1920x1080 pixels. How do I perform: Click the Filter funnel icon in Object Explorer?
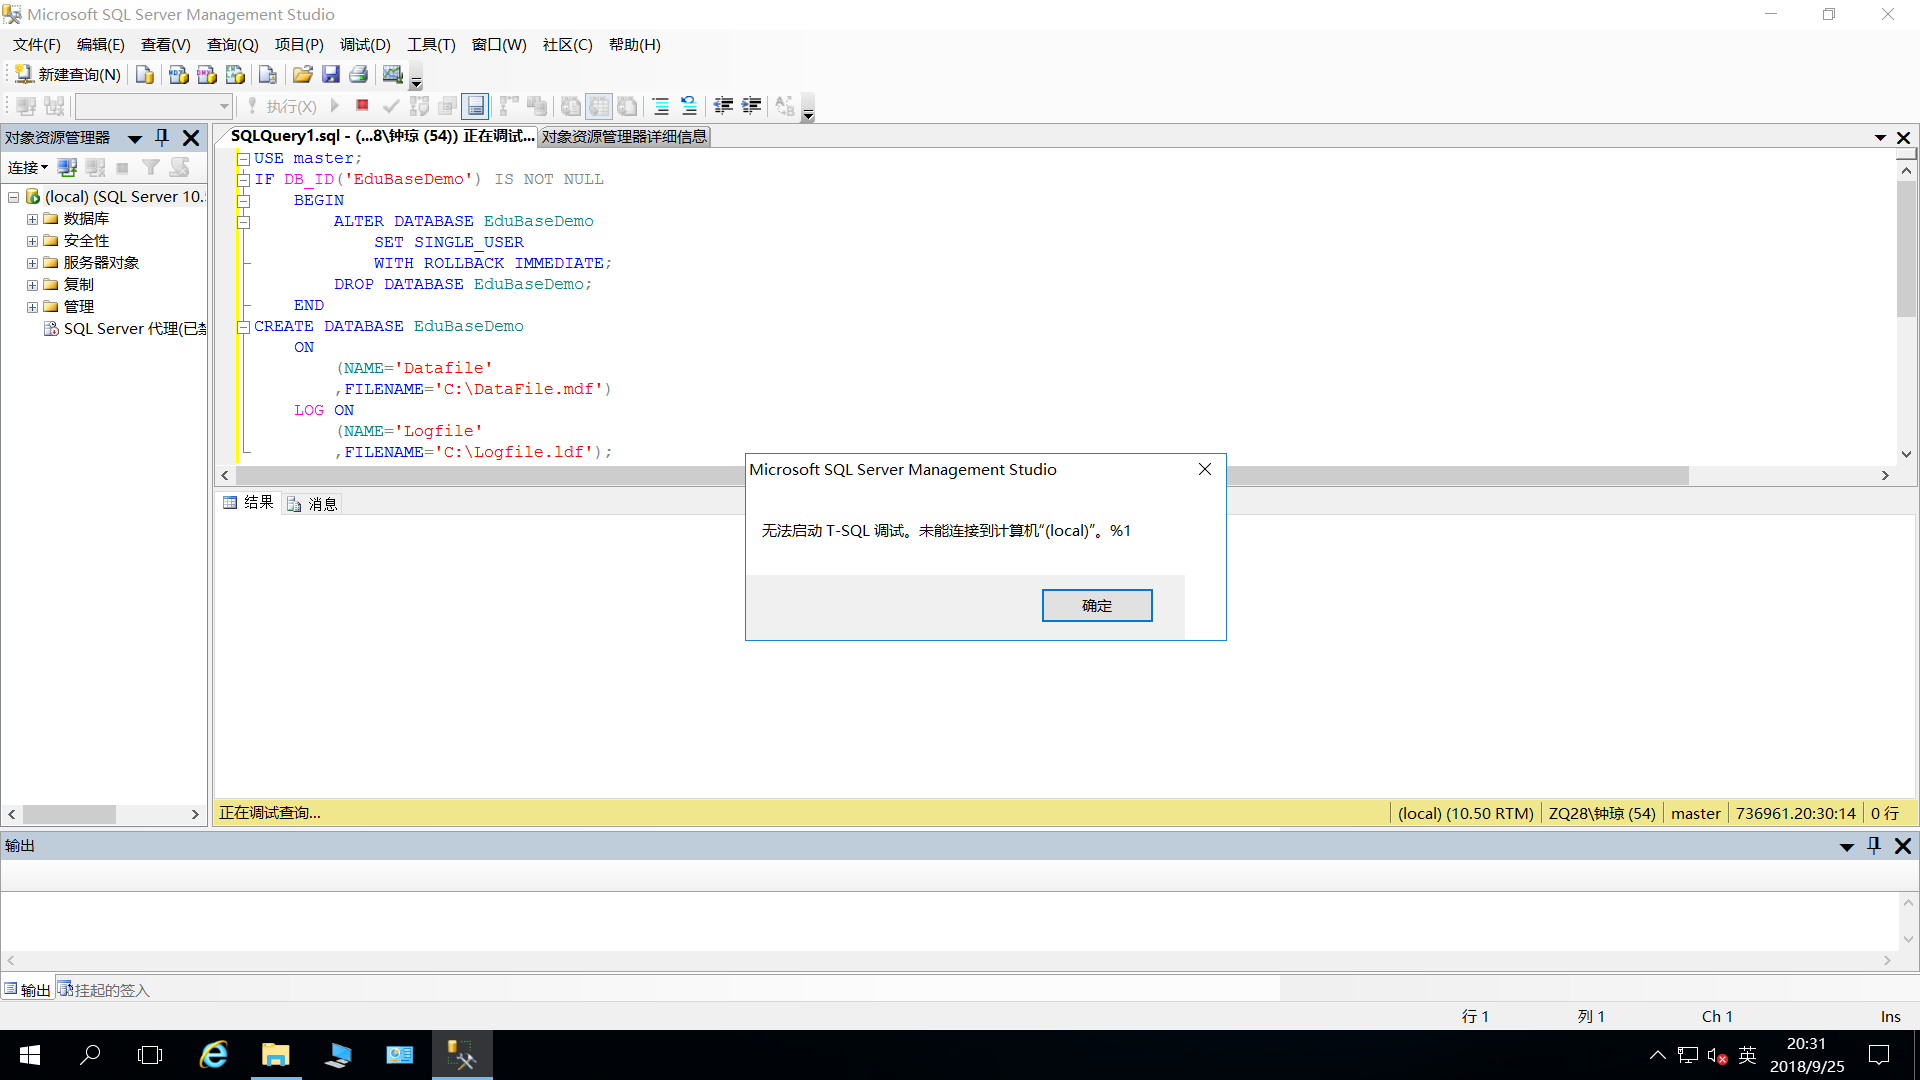coord(151,167)
